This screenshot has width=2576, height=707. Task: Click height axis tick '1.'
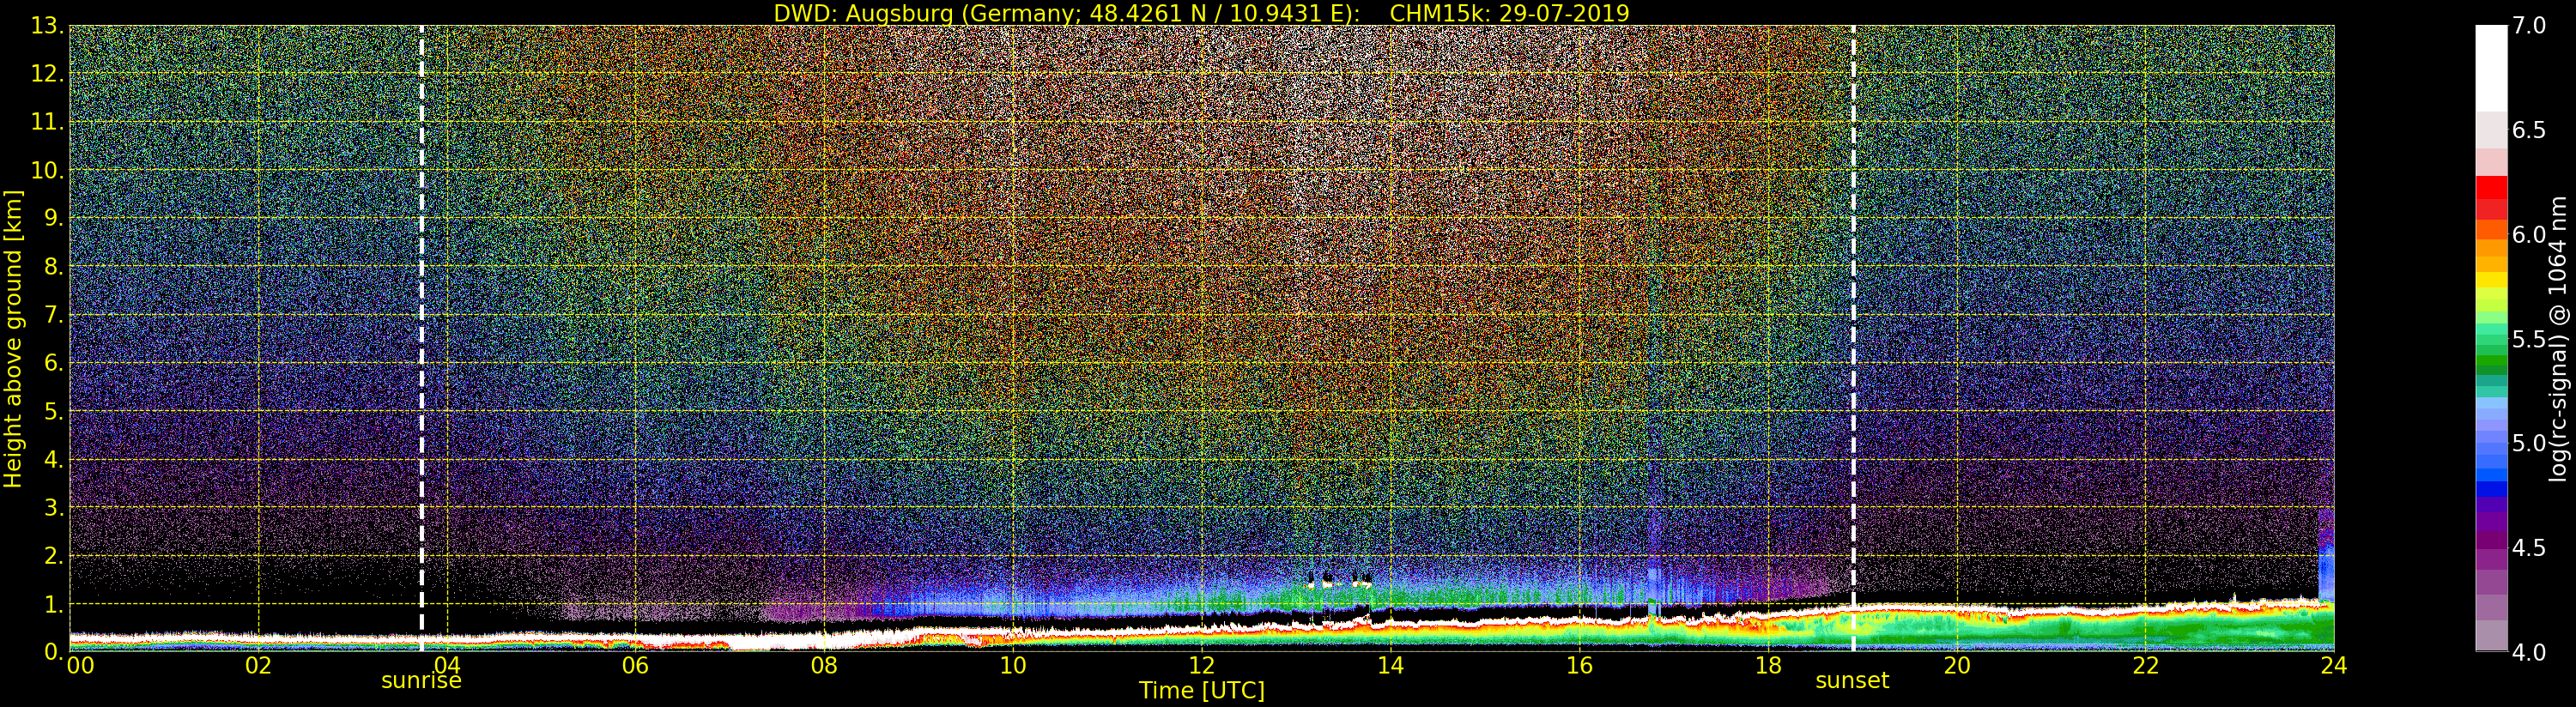[x=54, y=604]
